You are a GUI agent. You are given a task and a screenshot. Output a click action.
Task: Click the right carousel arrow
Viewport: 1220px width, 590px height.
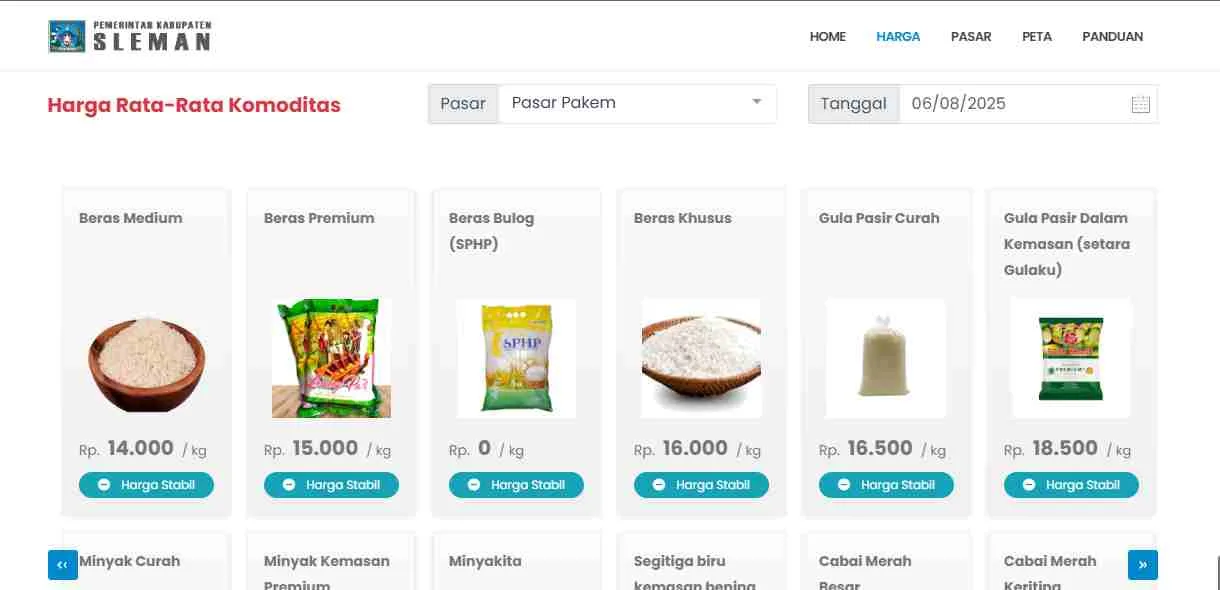tap(1143, 564)
